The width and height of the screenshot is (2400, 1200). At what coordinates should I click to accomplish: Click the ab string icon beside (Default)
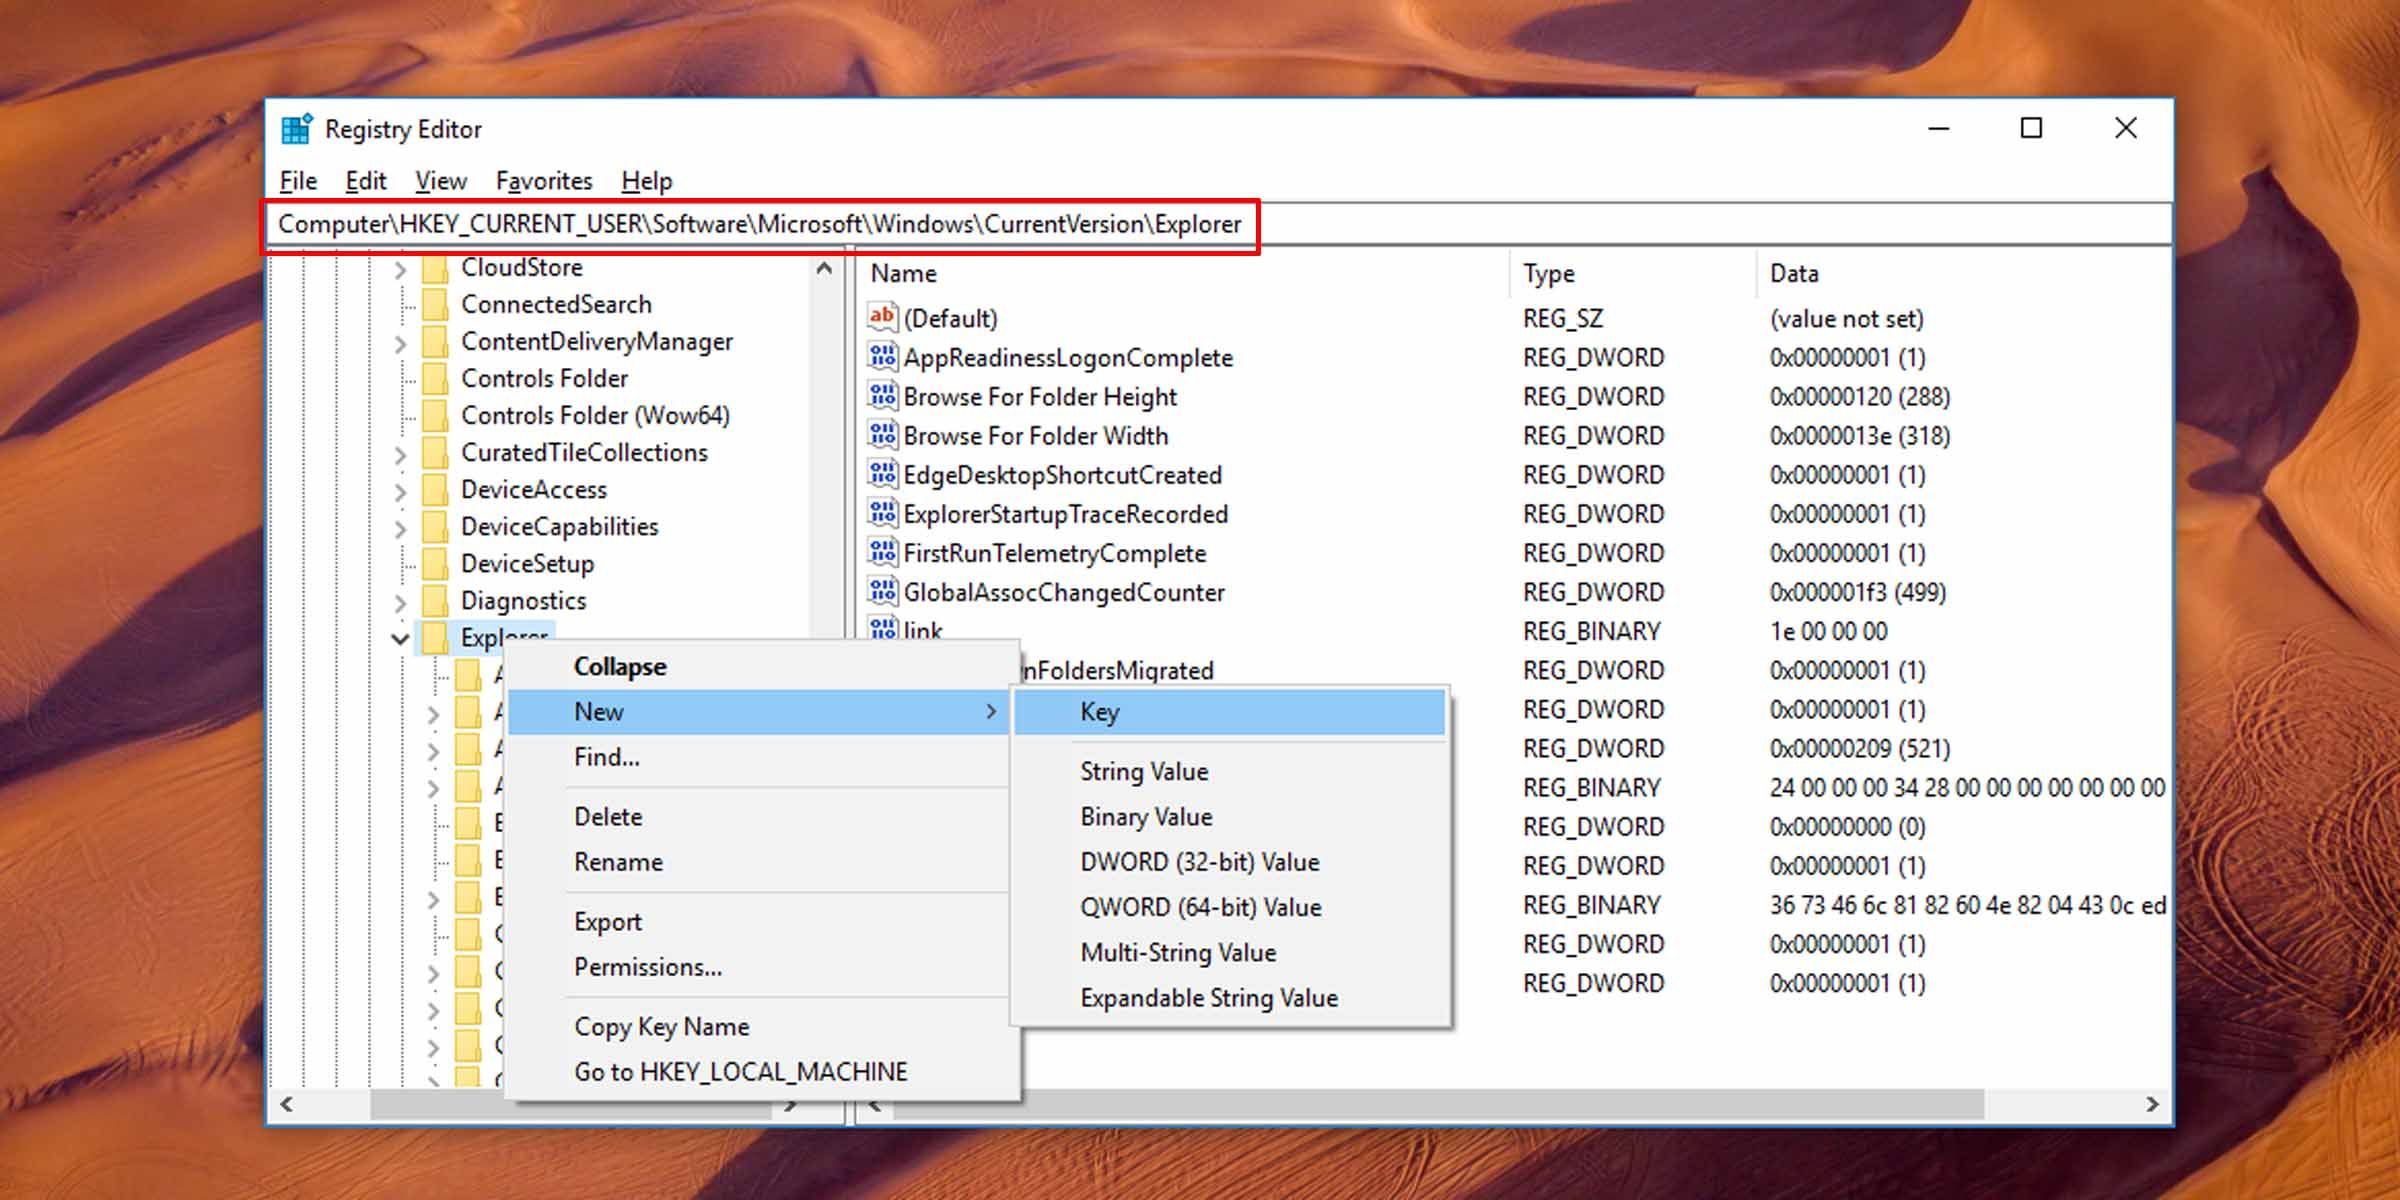click(884, 318)
